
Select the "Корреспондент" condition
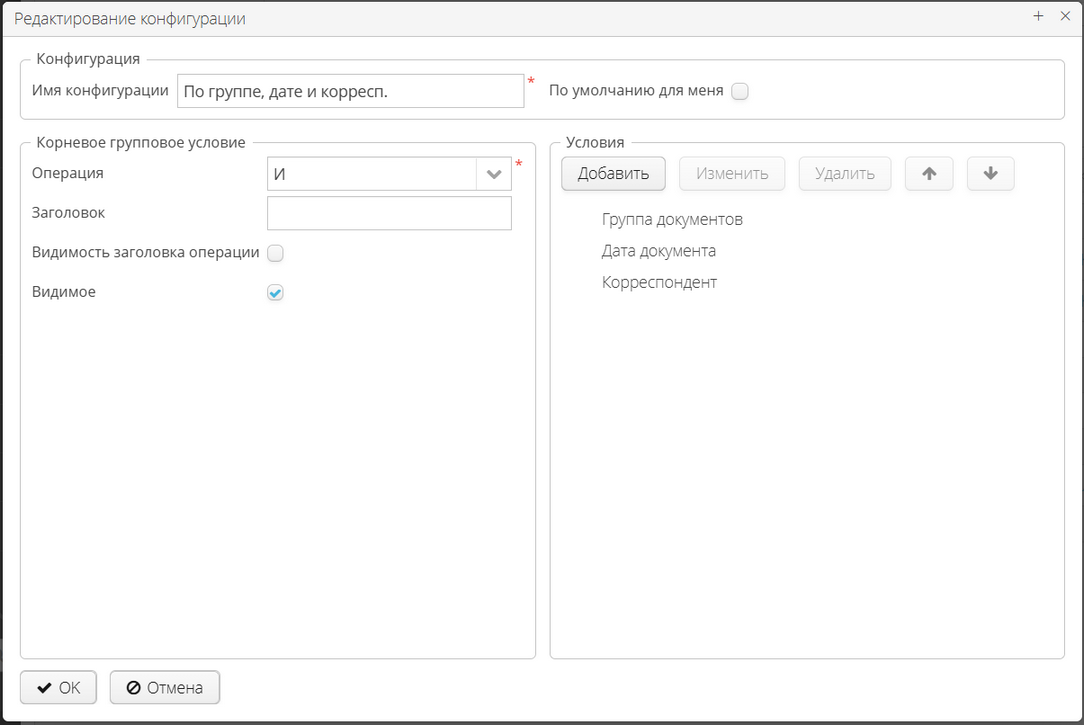tap(659, 282)
